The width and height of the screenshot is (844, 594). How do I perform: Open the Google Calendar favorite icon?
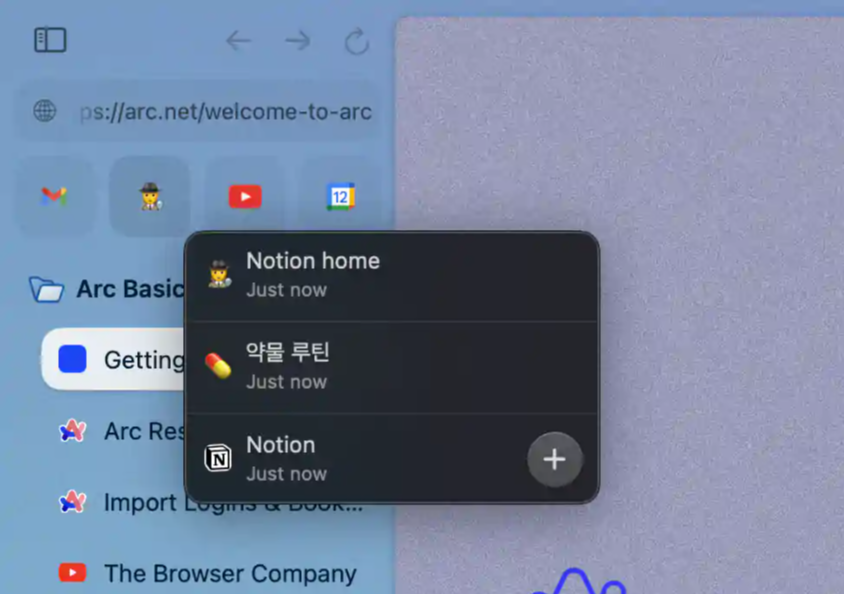[x=339, y=196]
